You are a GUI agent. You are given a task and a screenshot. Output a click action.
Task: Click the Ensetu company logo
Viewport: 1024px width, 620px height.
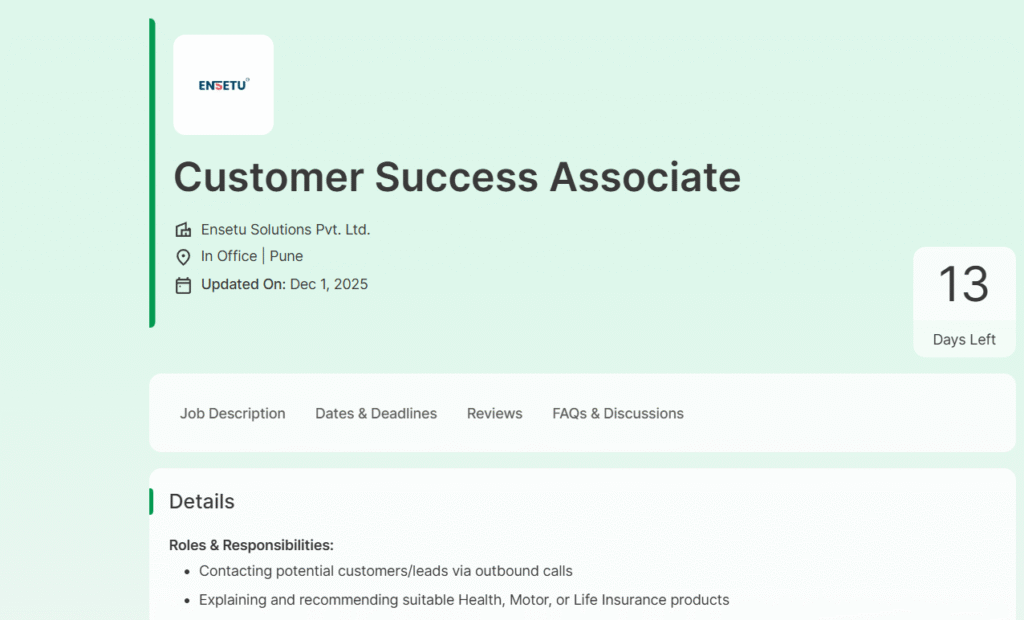(x=223, y=85)
